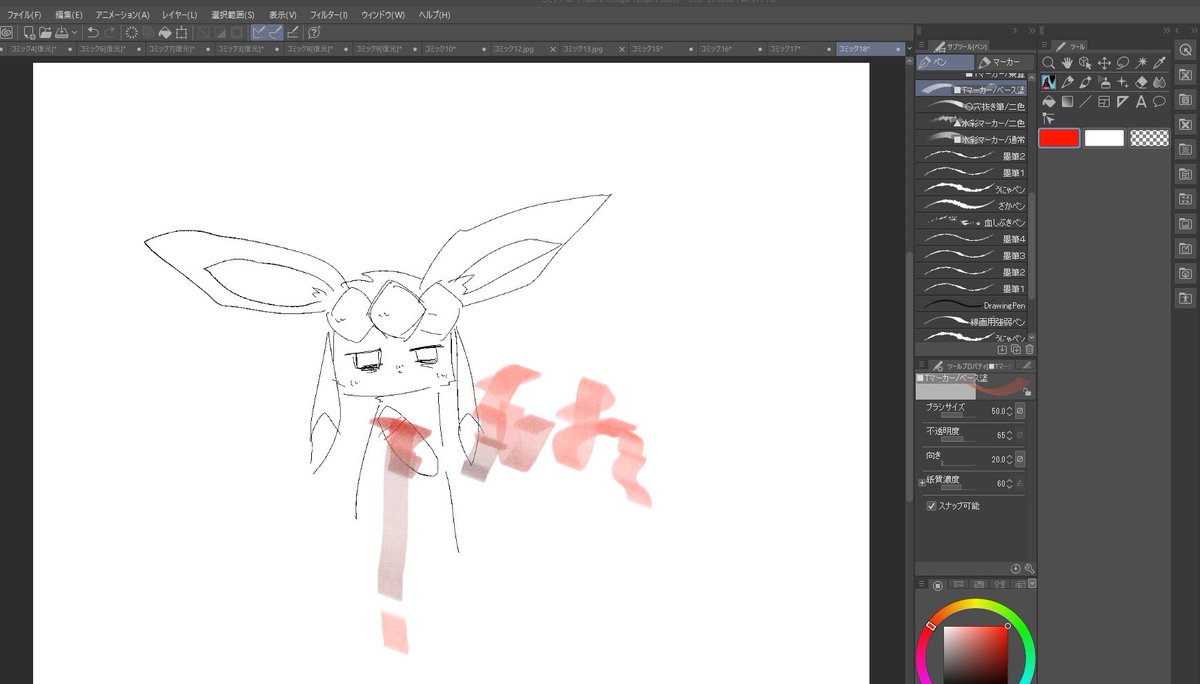
Task: Click the Clip Studio spiral icon
Action: [x=7, y=32]
